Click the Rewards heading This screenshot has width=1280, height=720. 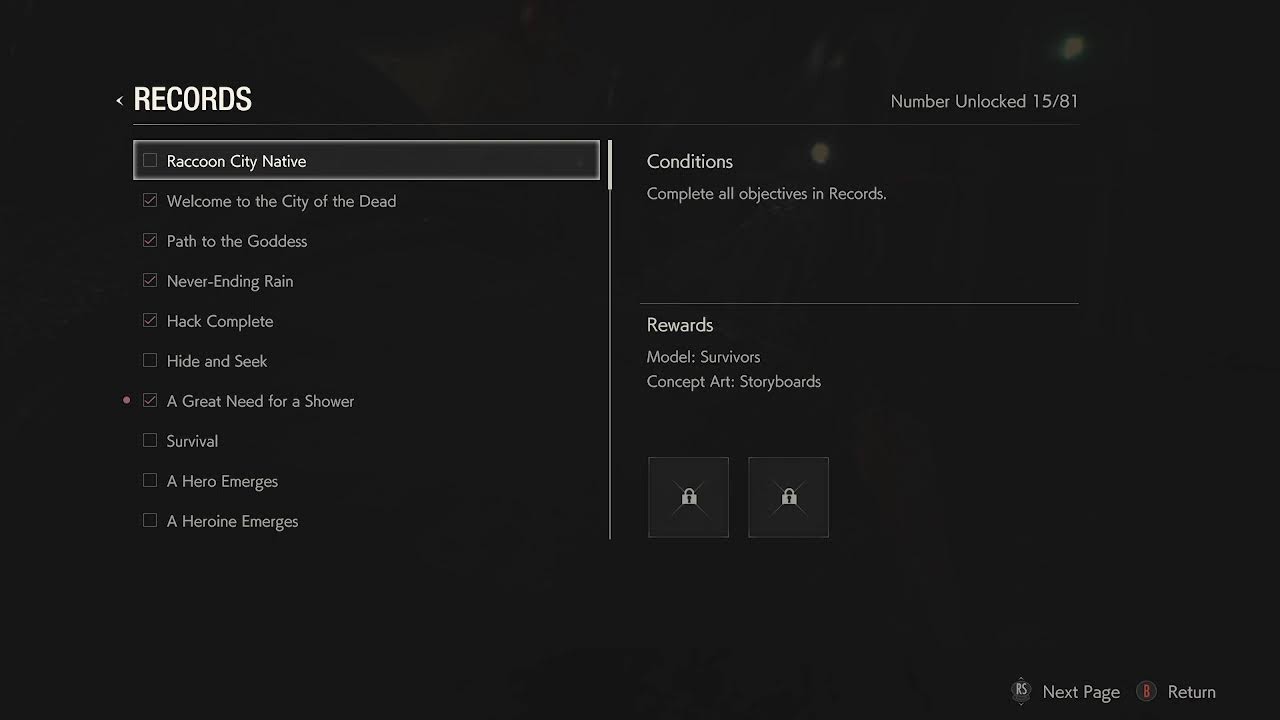point(680,325)
